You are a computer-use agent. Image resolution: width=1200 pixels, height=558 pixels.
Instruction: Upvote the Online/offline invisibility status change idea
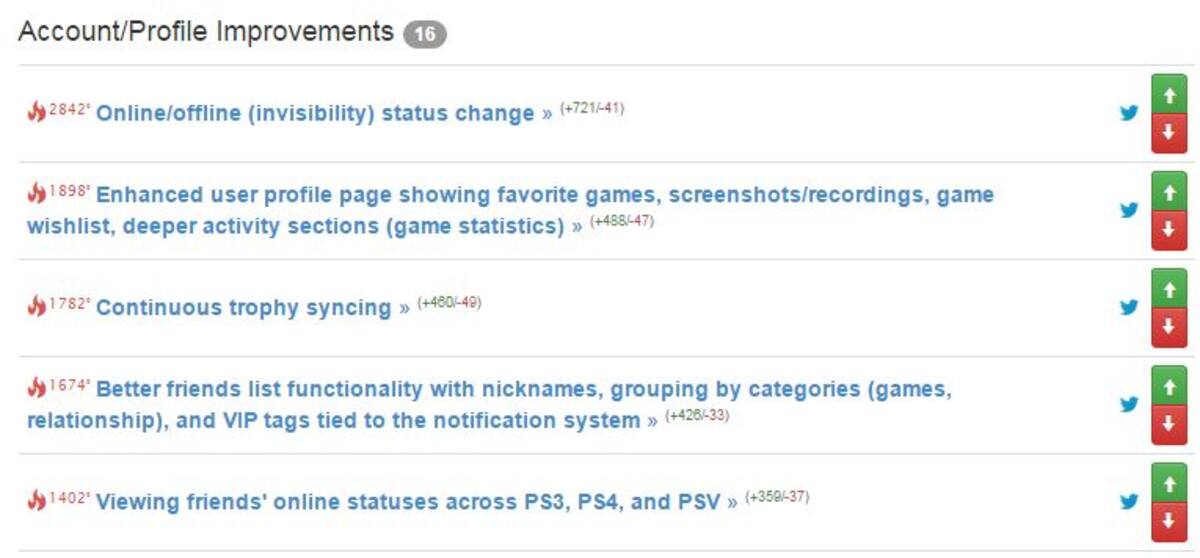[1169, 94]
